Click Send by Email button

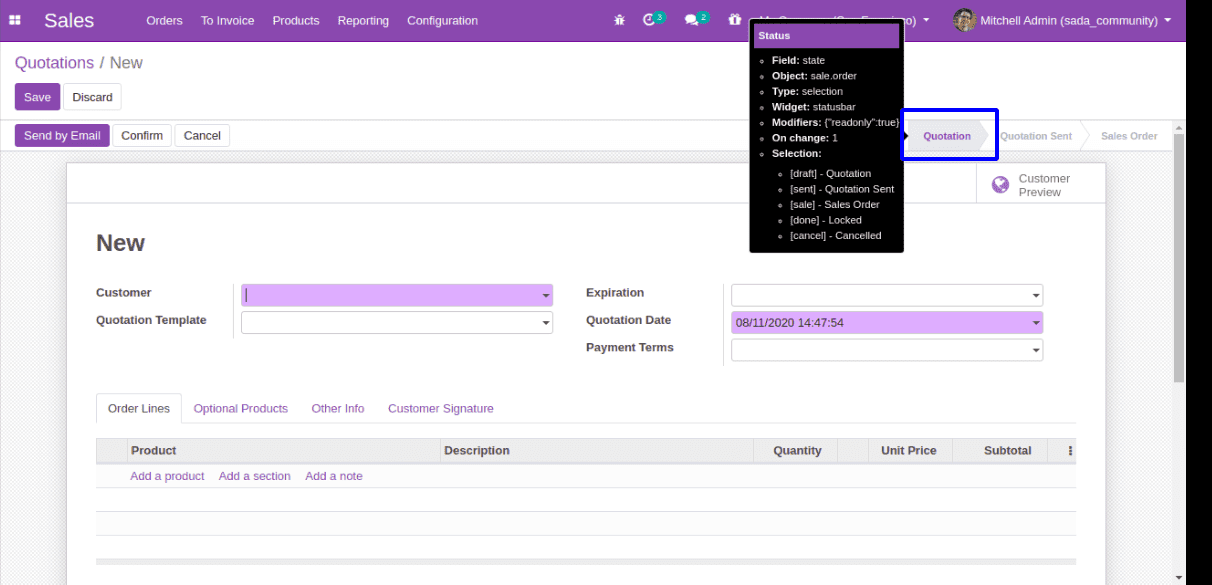62,135
